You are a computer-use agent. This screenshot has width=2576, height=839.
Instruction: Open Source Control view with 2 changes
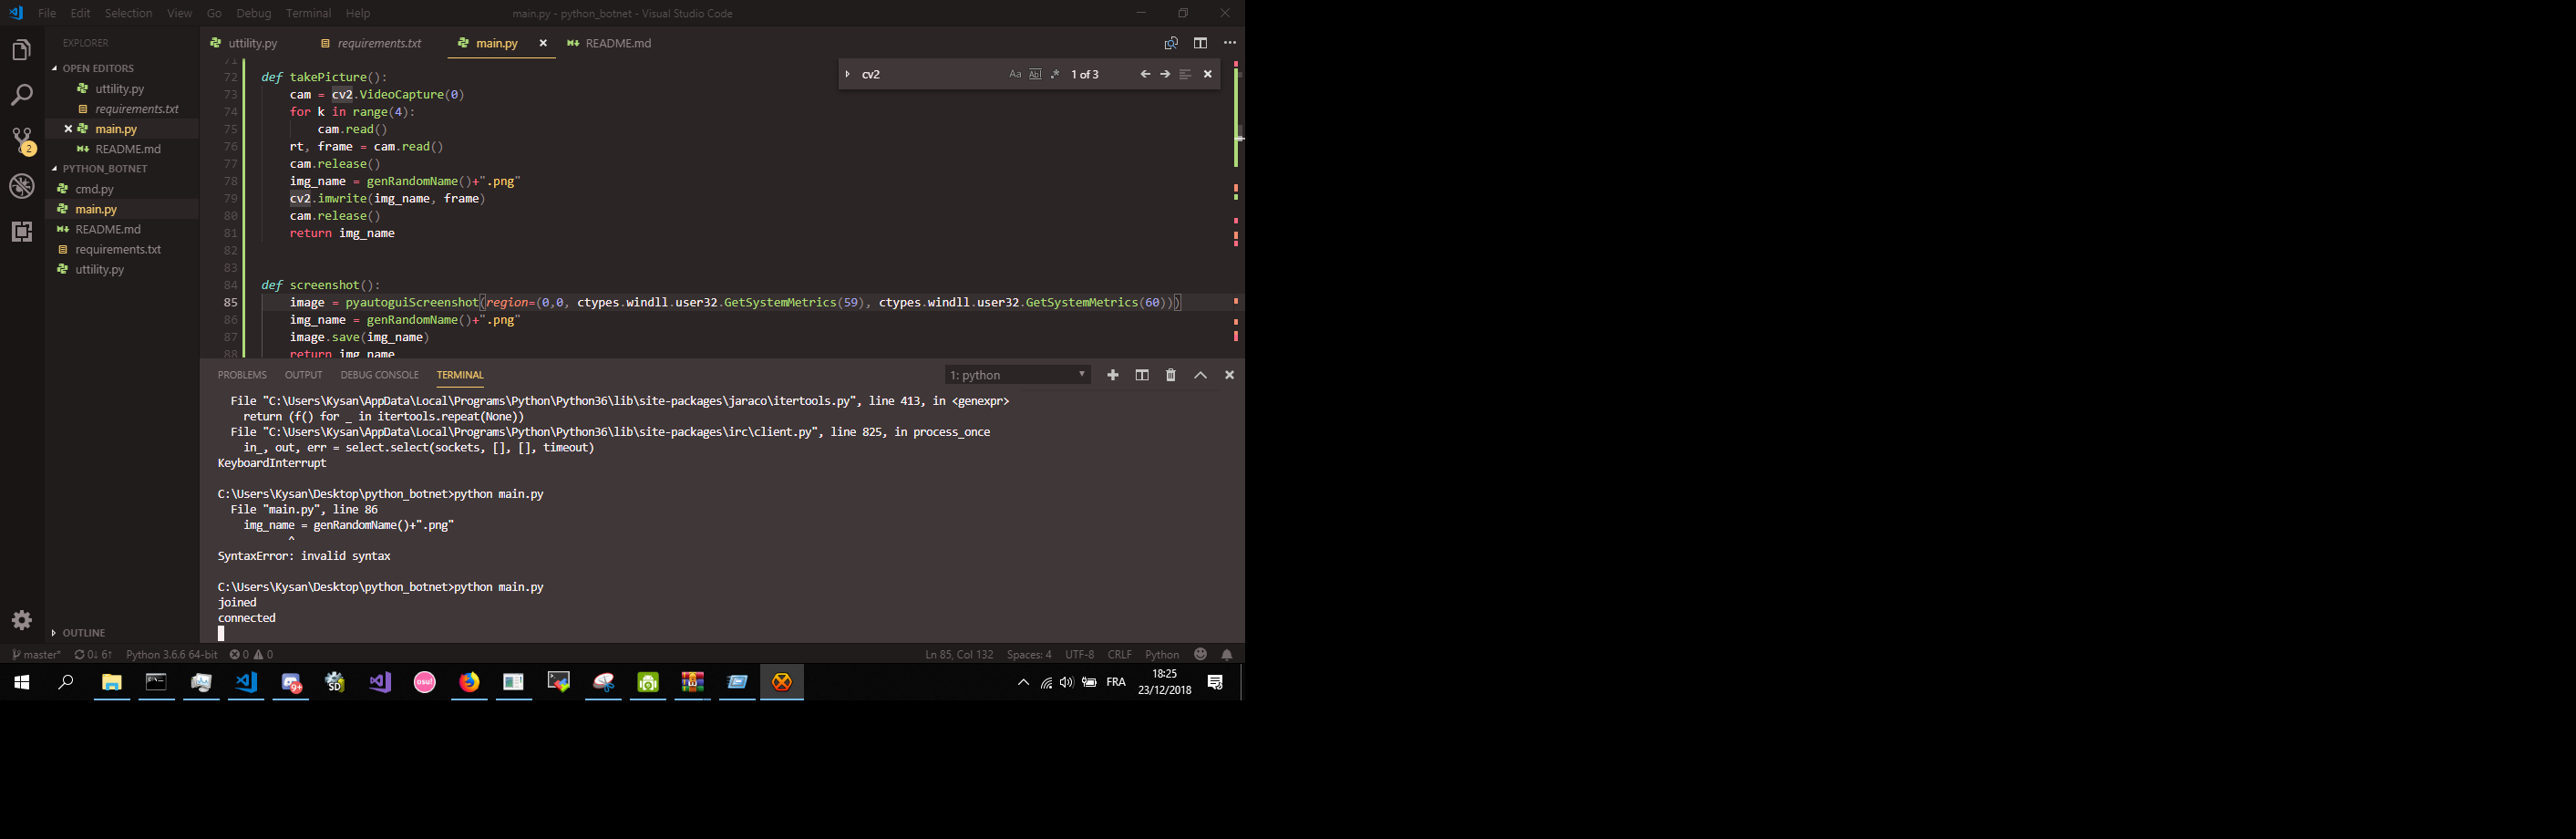tap(22, 141)
